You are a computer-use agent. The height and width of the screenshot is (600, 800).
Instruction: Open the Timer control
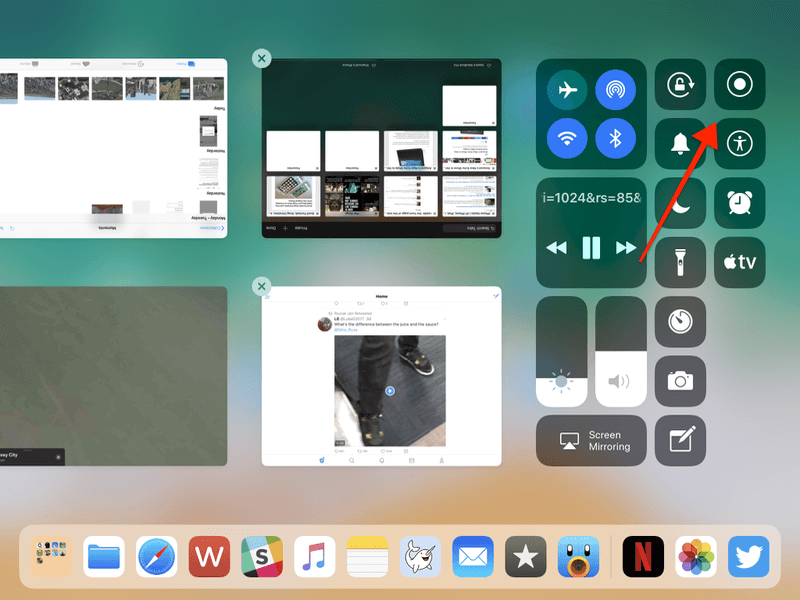pos(680,322)
